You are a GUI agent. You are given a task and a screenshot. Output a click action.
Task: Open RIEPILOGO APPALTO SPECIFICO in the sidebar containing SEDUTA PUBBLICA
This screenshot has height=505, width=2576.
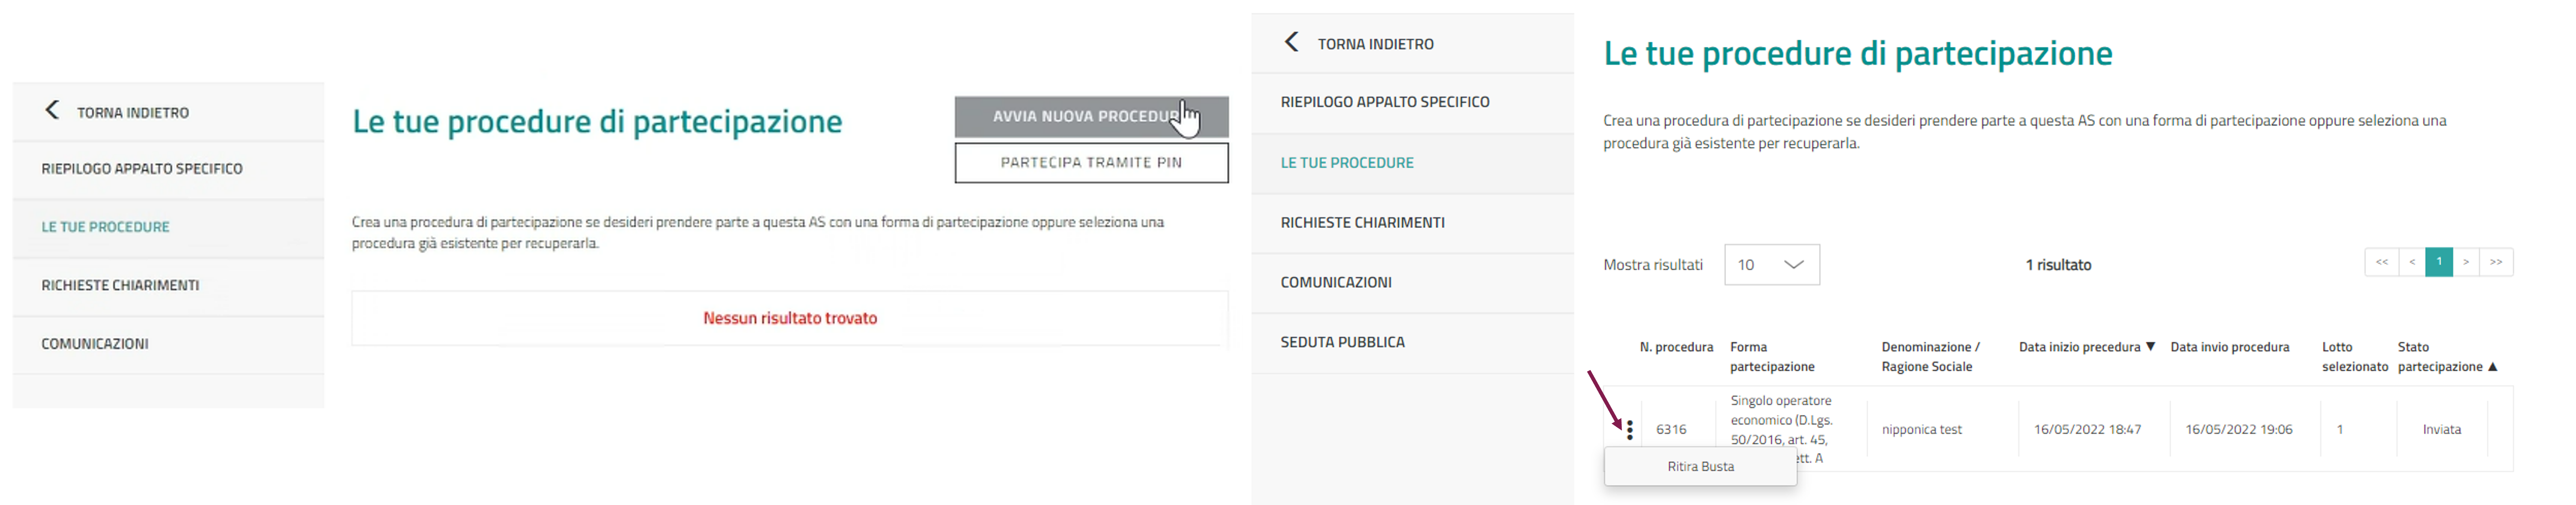coord(1385,102)
